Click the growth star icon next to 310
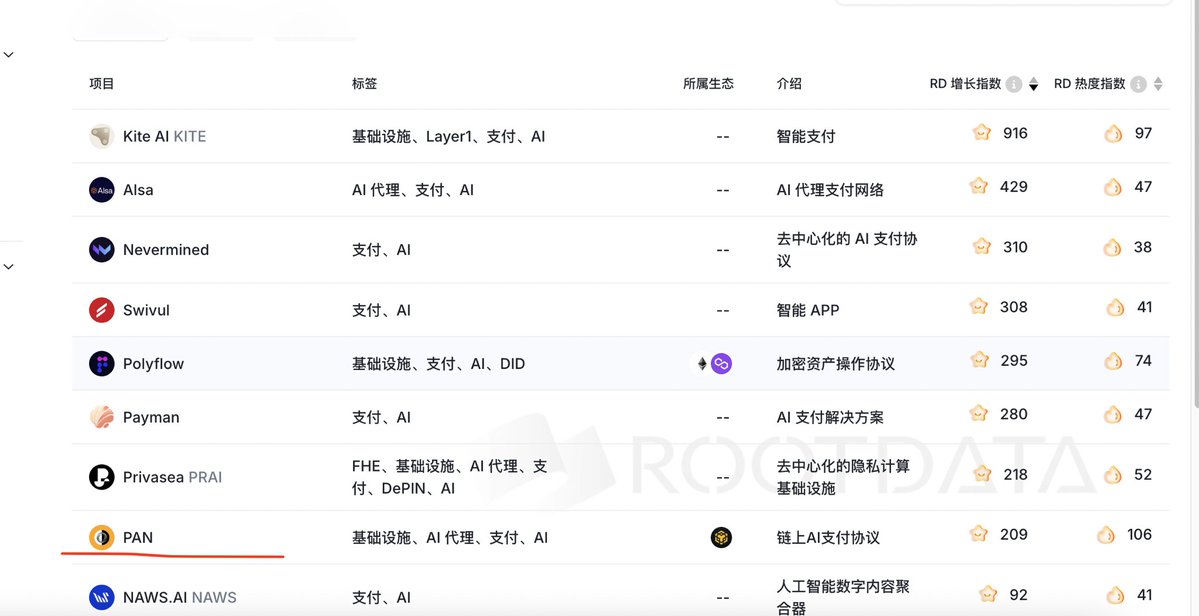The height and width of the screenshot is (616, 1199). [x=982, y=246]
